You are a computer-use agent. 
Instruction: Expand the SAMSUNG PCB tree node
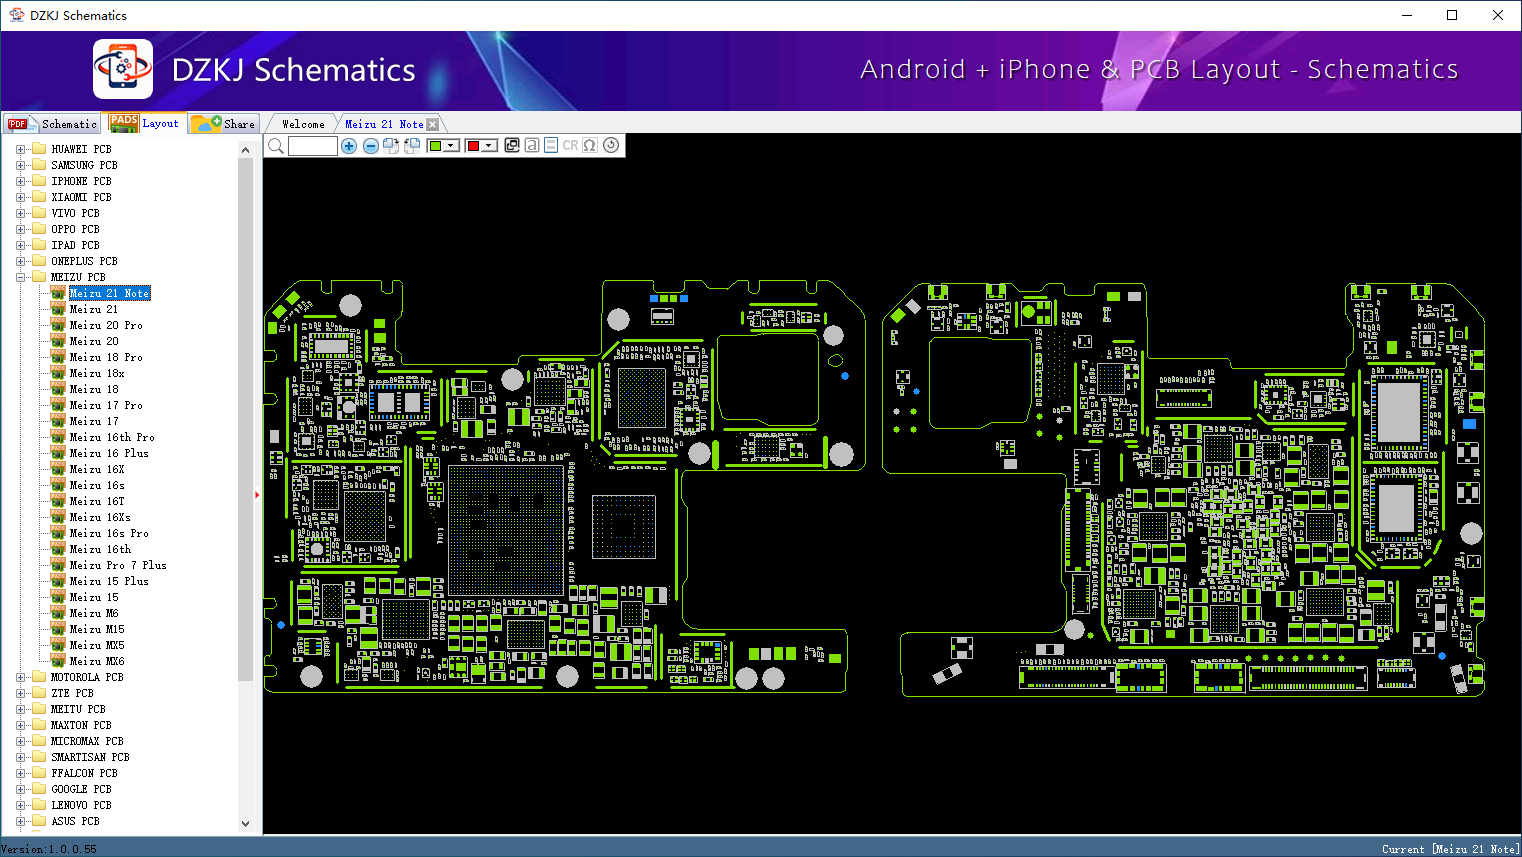(20, 165)
